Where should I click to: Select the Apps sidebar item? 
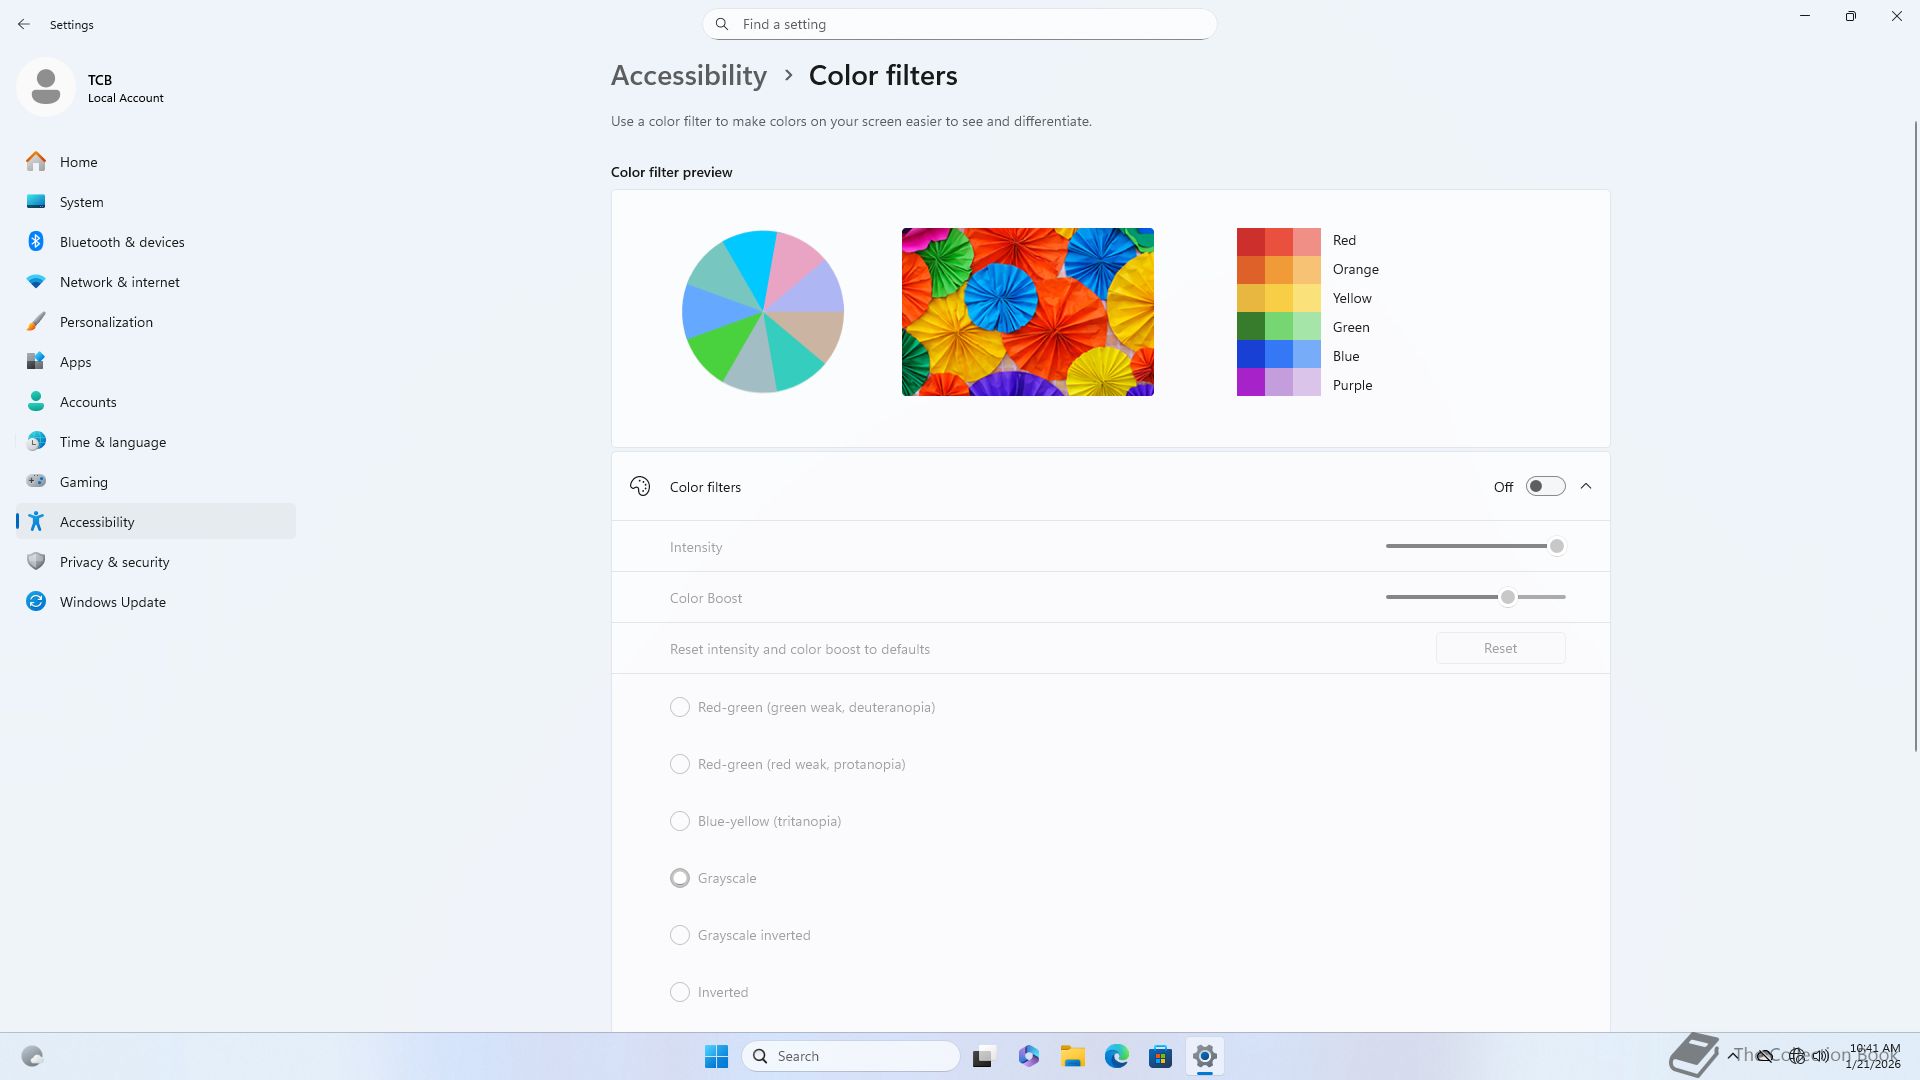[75, 362]
